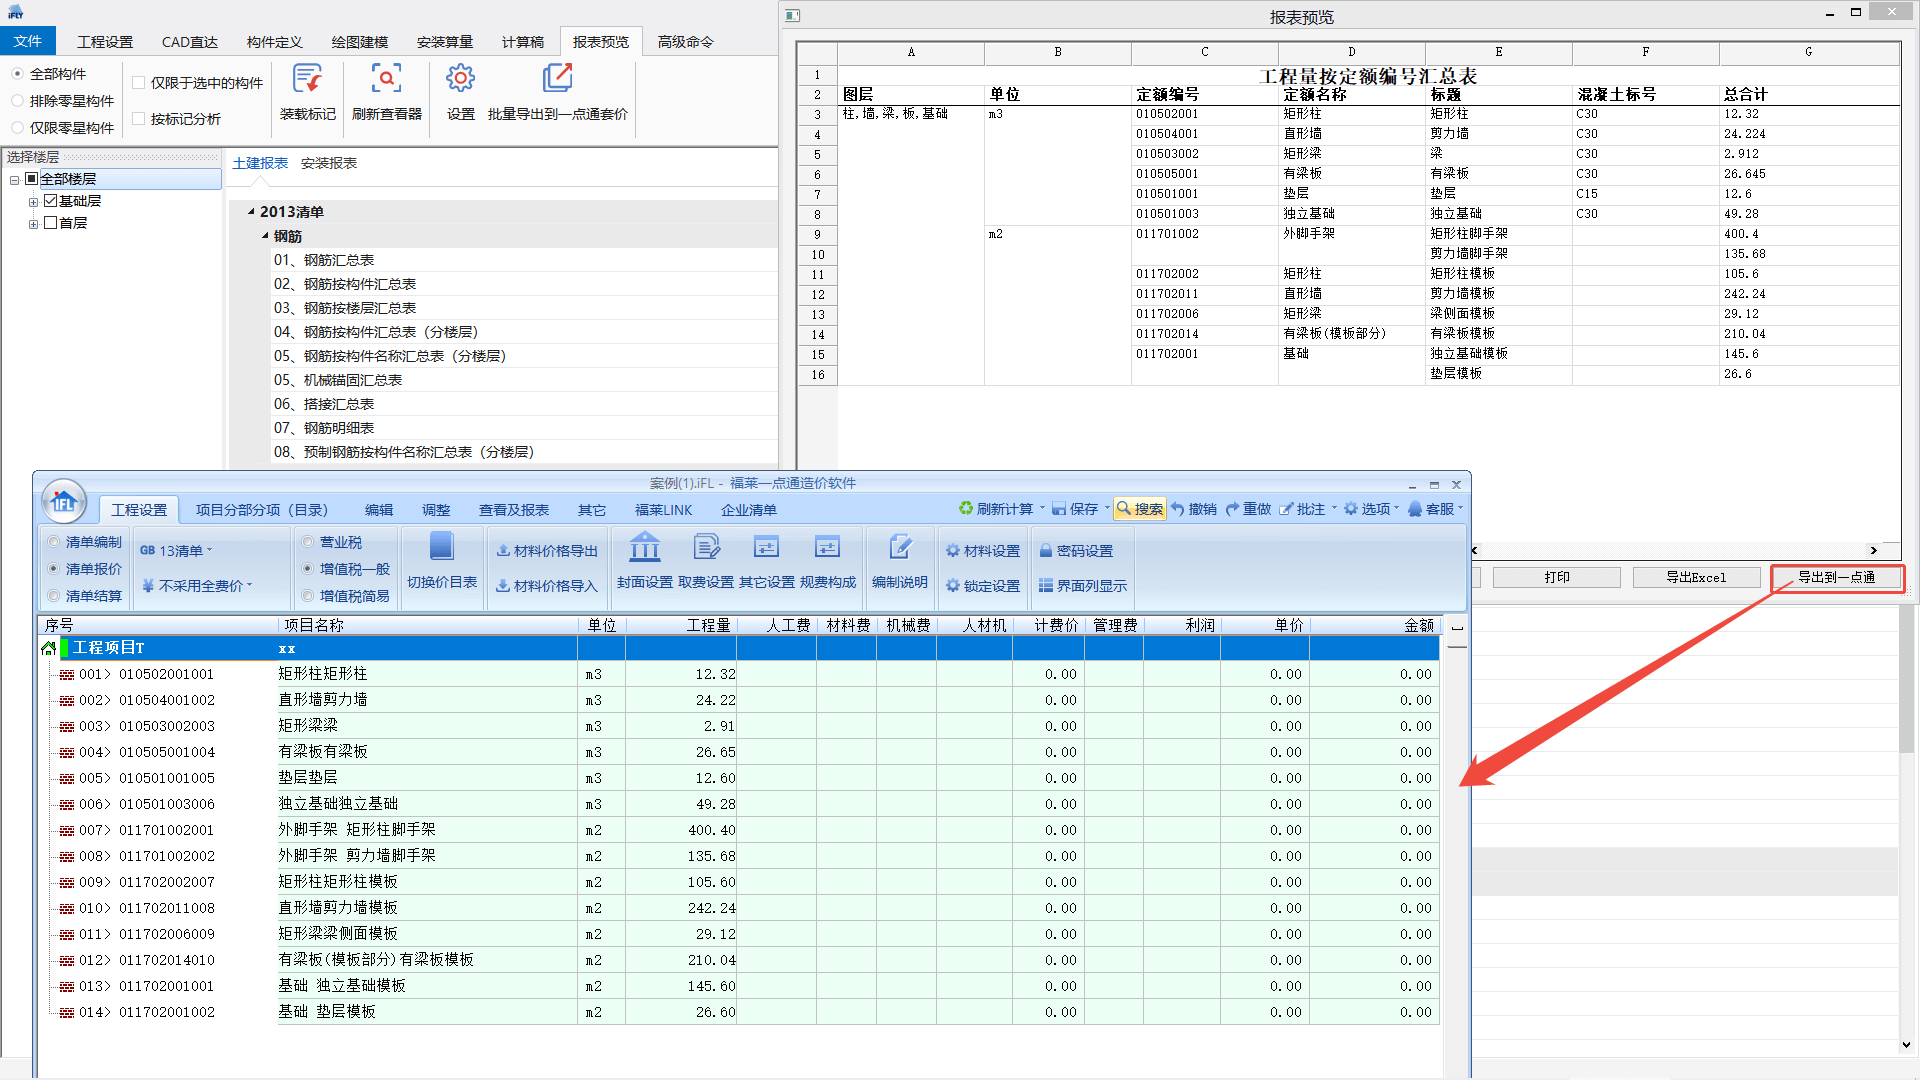The width and height of the screenshot is (1920, 1080).
Task: Open 封面设置 building icon
Action: click(x=644, y=547)
